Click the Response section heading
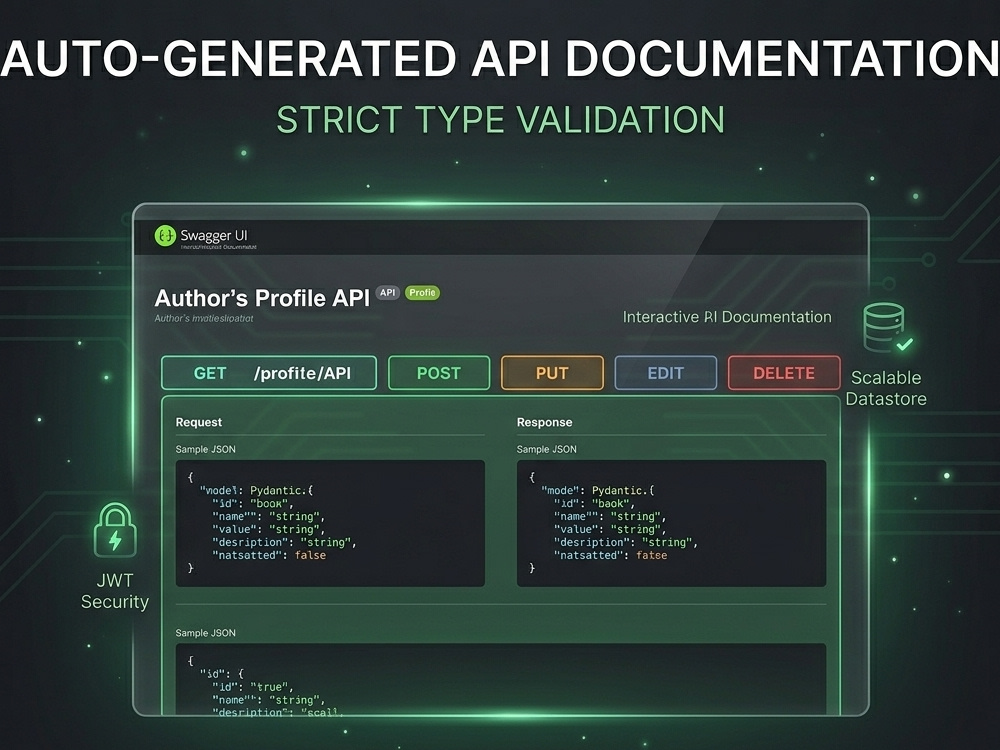Screen dimensions: 1000x750 [545, 422]
